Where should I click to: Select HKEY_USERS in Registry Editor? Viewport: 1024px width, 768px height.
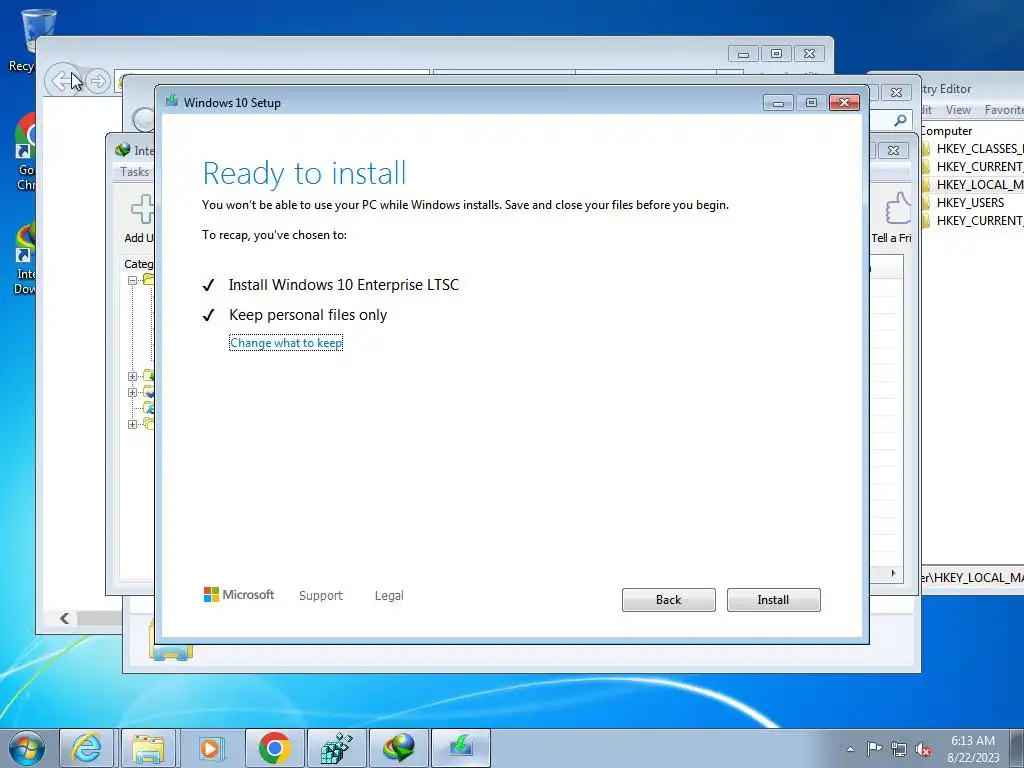[x=970, y=202]
